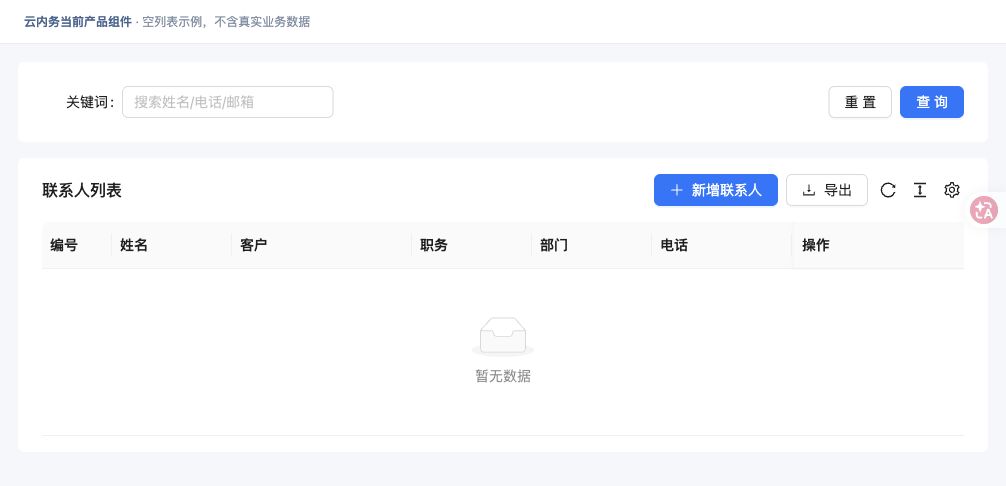1006x486 pixels.
Task: Click the 查询 query button
Action: 932,102
